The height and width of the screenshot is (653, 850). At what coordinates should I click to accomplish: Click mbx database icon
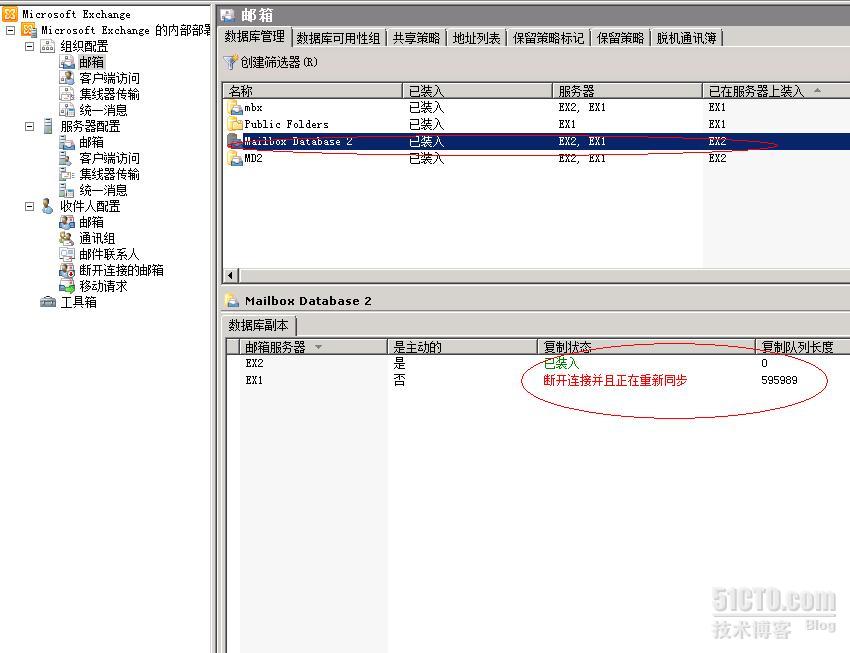click(235, 107)
